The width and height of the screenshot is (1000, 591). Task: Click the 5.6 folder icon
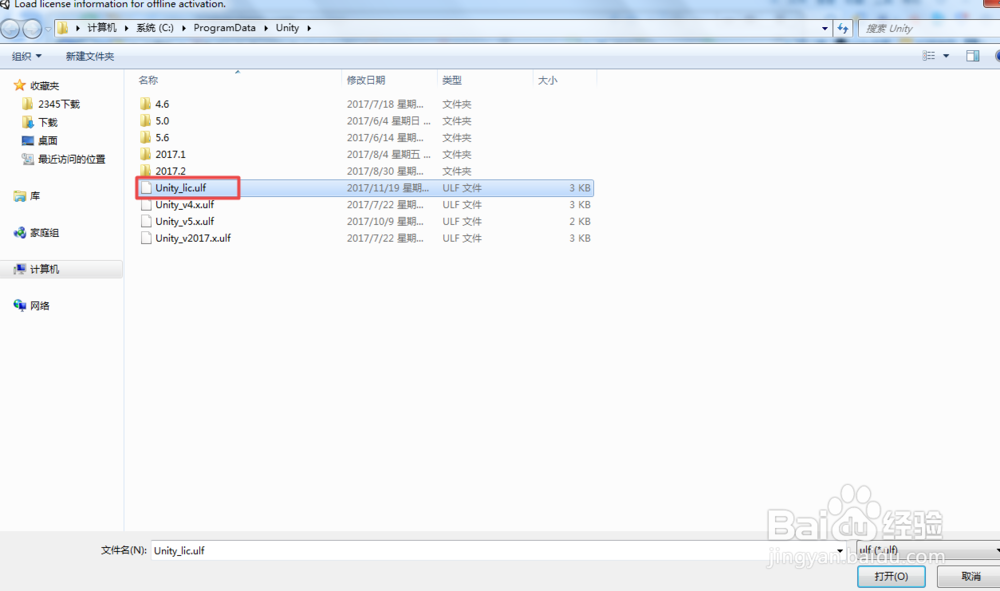click(146, 137)
